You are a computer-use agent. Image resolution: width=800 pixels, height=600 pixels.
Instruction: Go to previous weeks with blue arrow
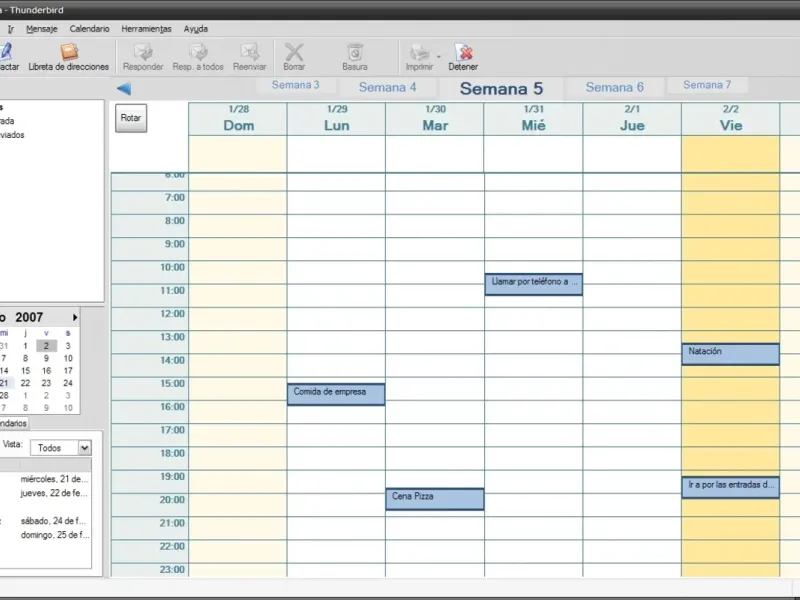pos(124,88)
